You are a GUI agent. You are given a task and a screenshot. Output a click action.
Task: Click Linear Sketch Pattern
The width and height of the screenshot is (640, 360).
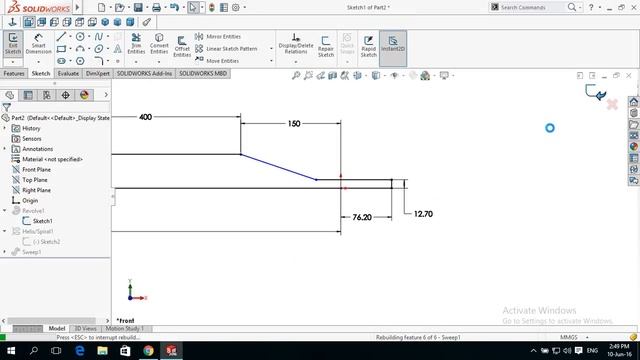point(226,49)
